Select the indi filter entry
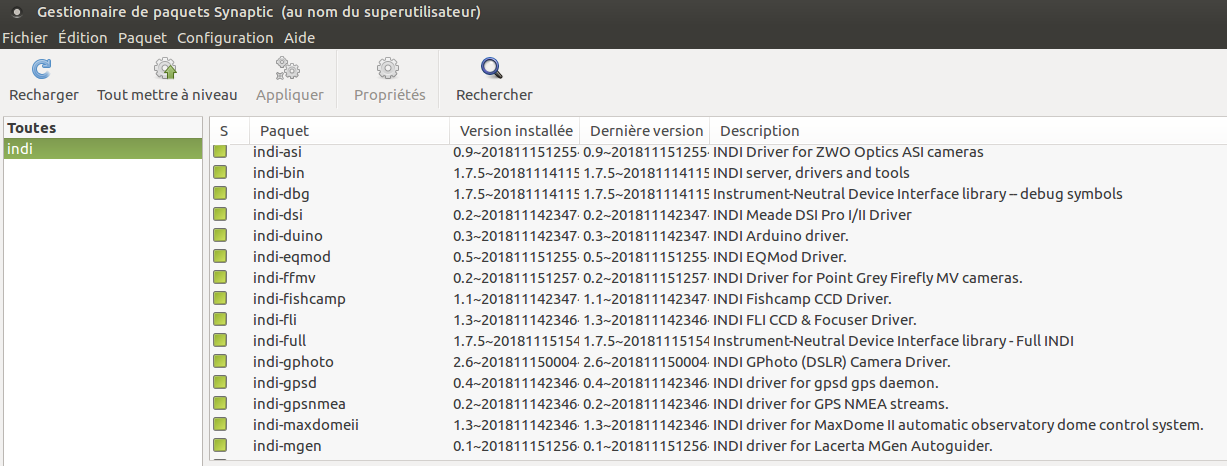The height and width of the screenshot is (466, 1227). click(20, 149)
